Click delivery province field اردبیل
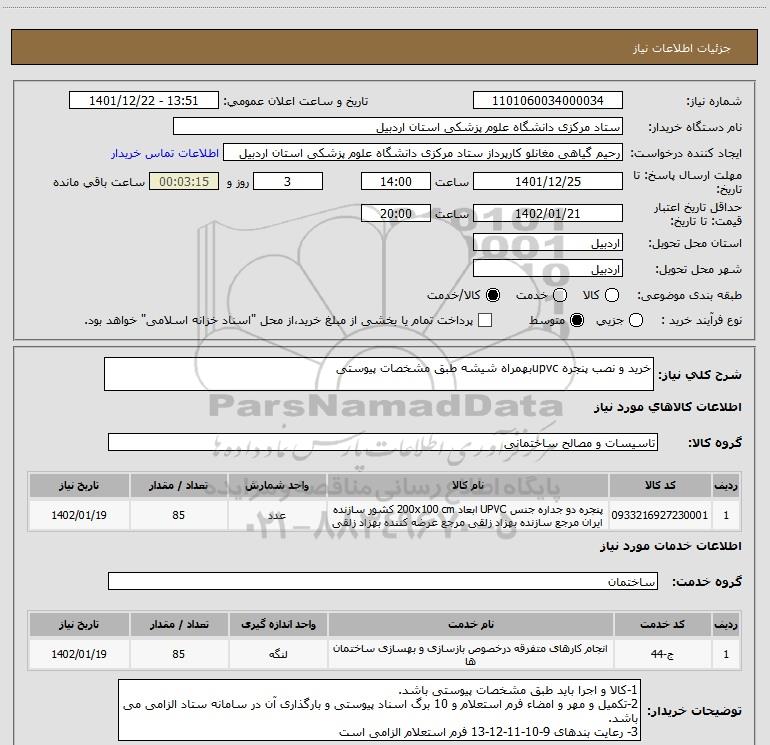The height and width of the screenshot is (745, 770). click(548, 242)
